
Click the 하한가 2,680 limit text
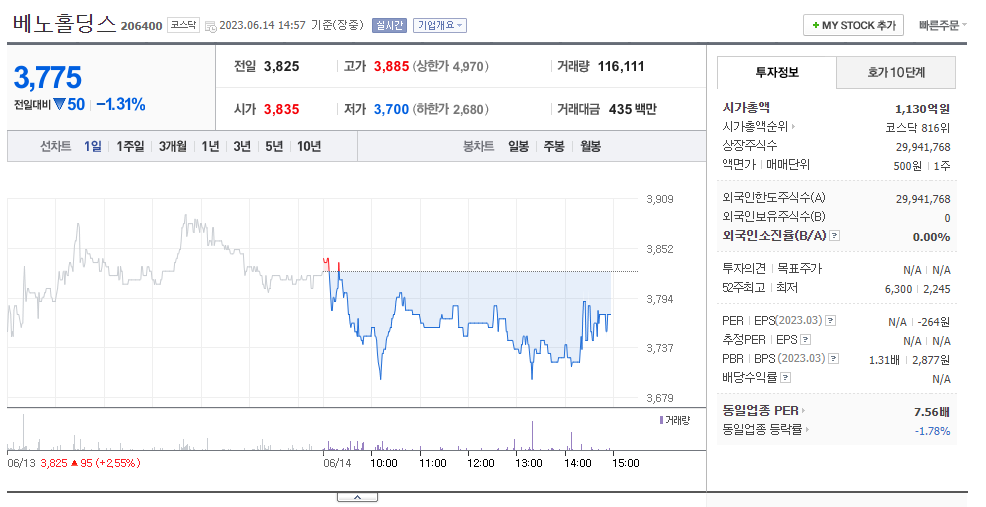pyautogui.click(x=450, y=109)
